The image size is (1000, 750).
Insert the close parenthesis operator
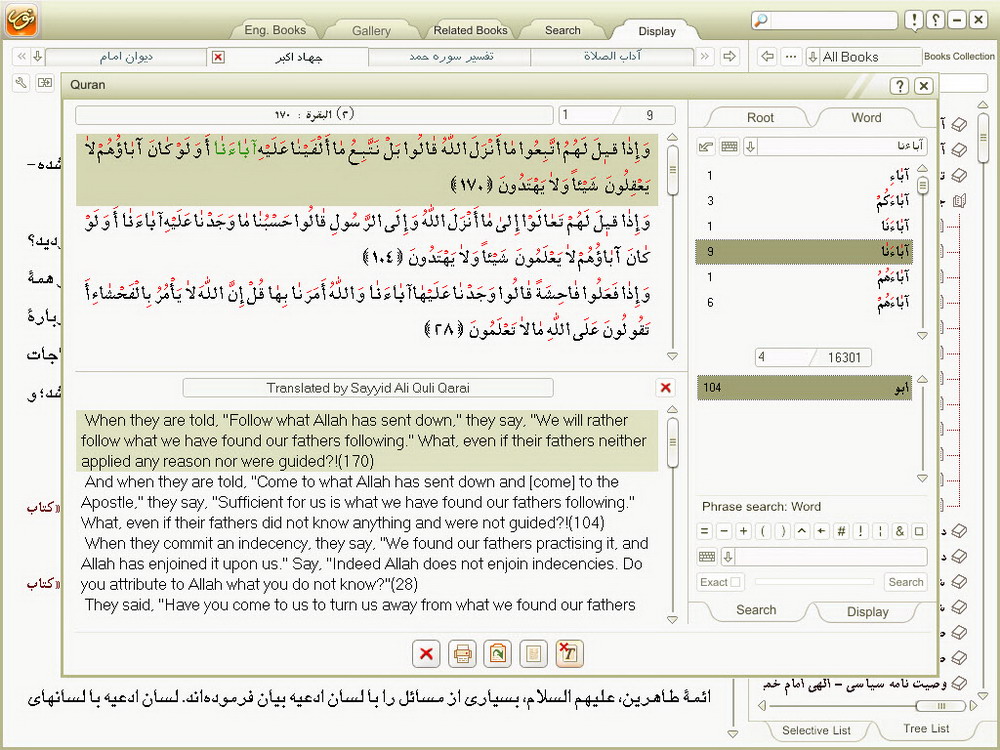(x=783, y=531)
